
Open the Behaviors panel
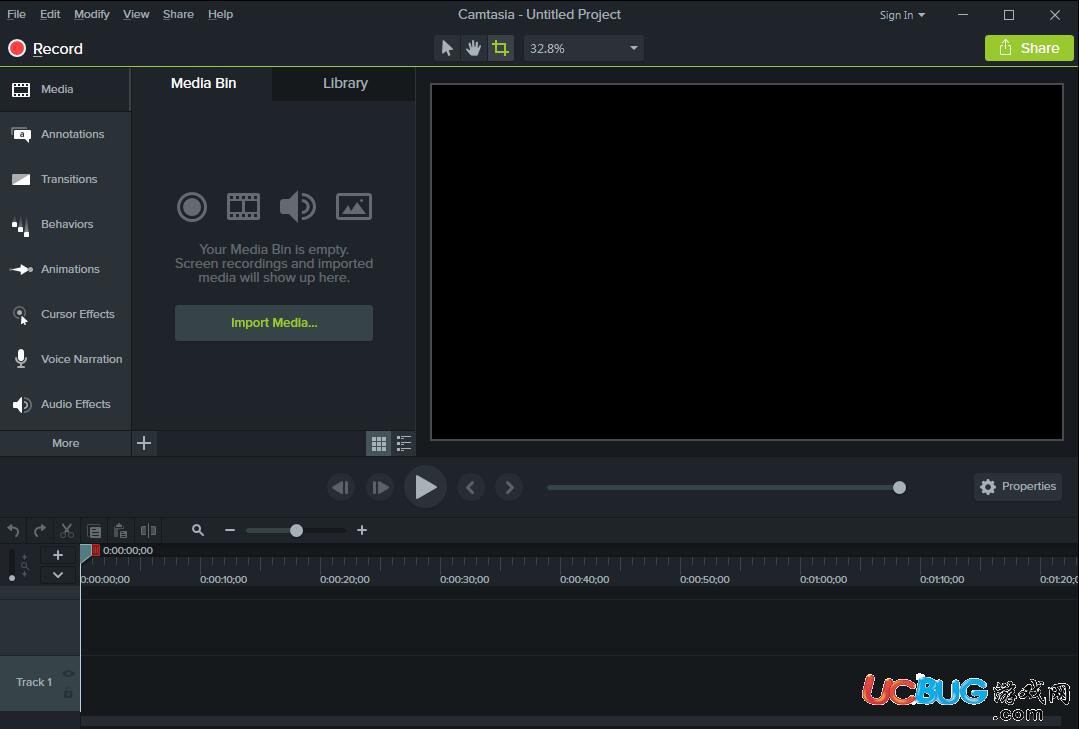(65, 224)
